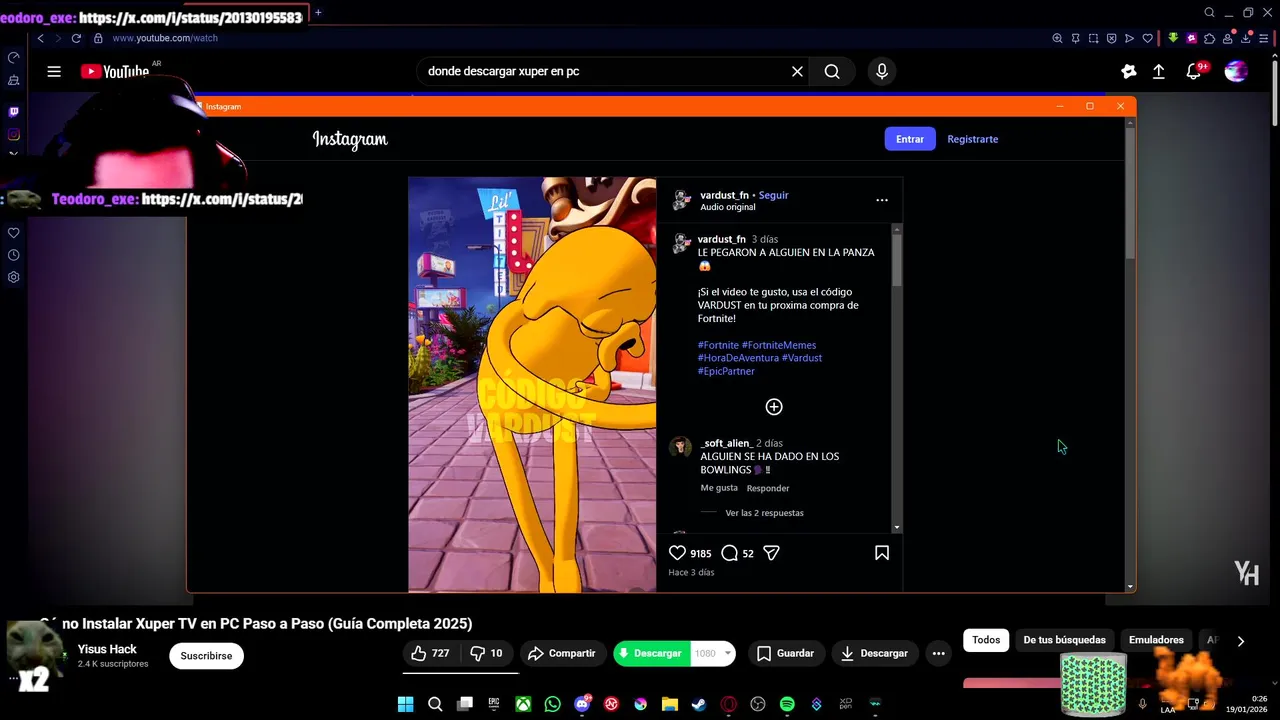Viewport: 1280px width, 720px height.
Task: Go to the YouTube home logo
Action: pyautogui.click(x=115, y=71)
